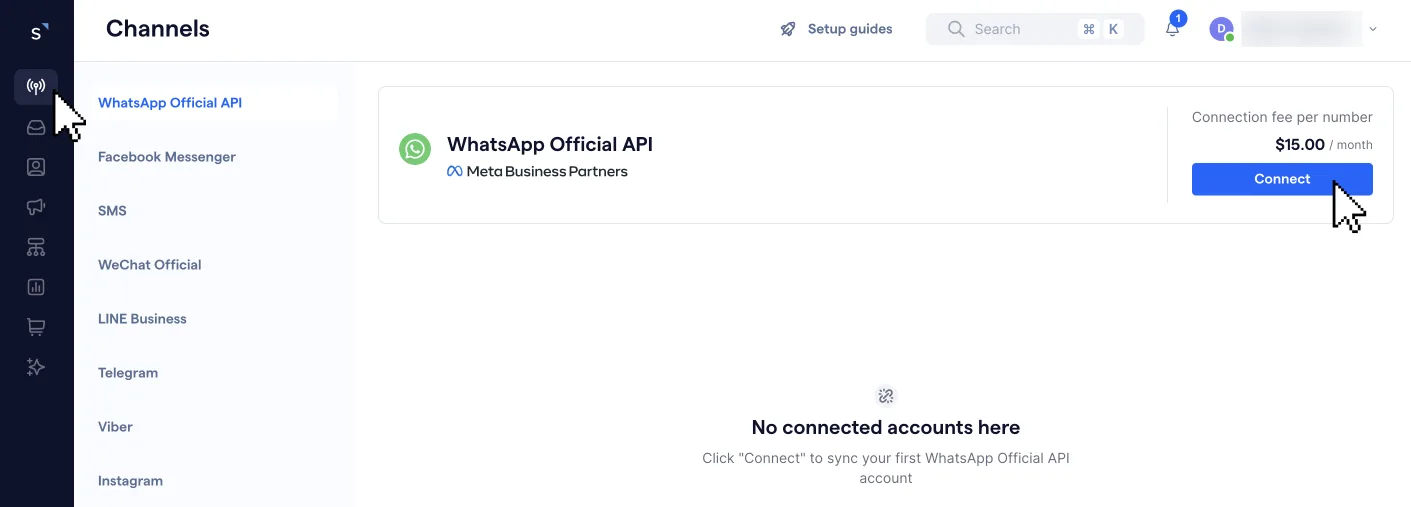Viewport: 1411px width, 507px height.
Task: Open the Flow builder icon in sidebar
Action: point(36,247)
